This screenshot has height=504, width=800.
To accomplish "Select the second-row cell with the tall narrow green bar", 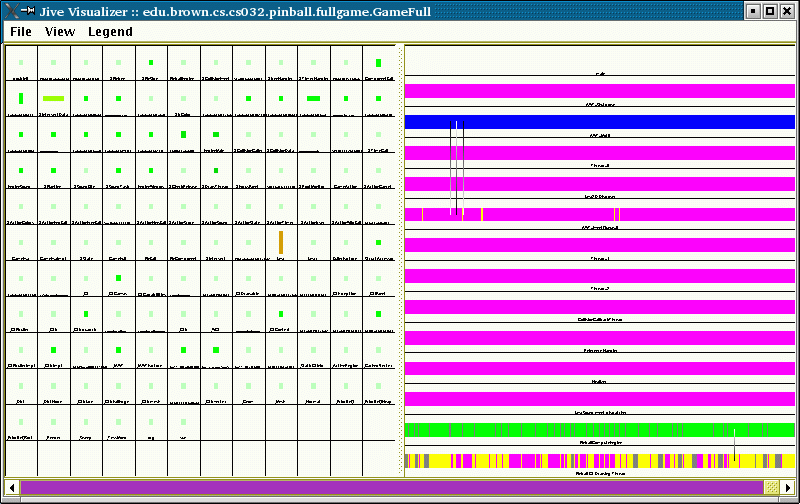I will (21, 99).
